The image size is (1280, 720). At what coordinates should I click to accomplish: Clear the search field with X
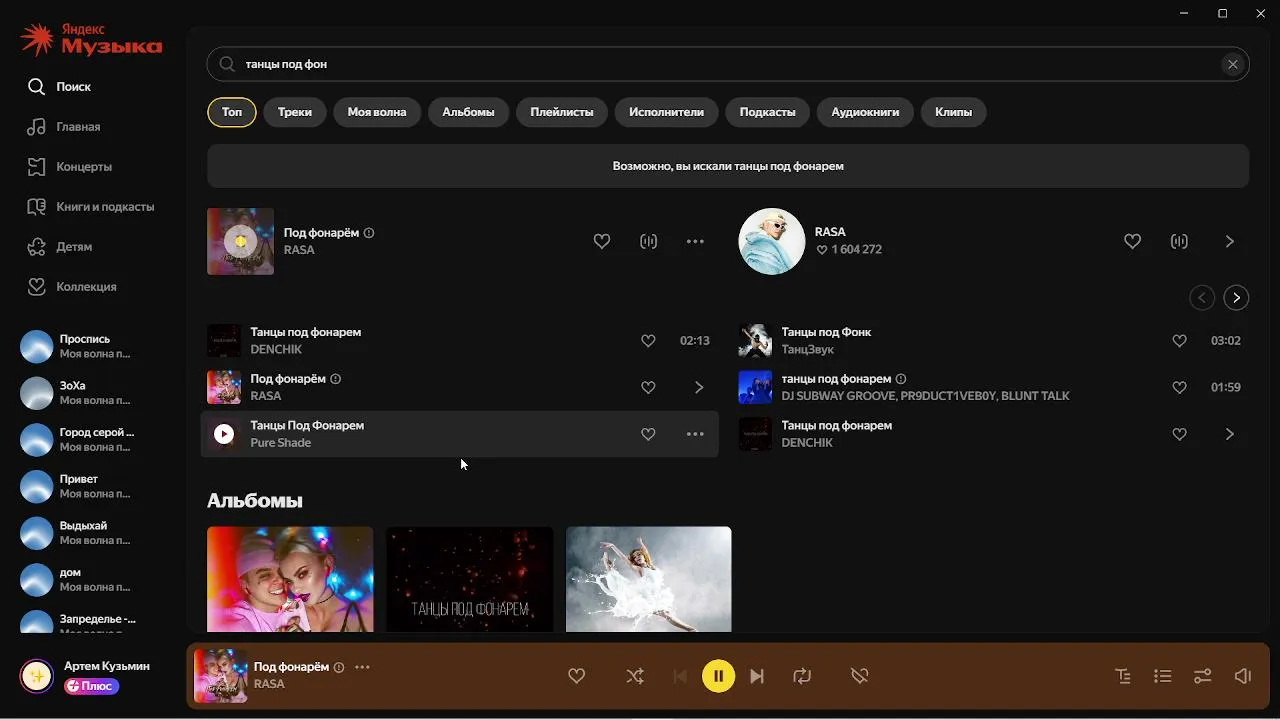[1233, 64]
